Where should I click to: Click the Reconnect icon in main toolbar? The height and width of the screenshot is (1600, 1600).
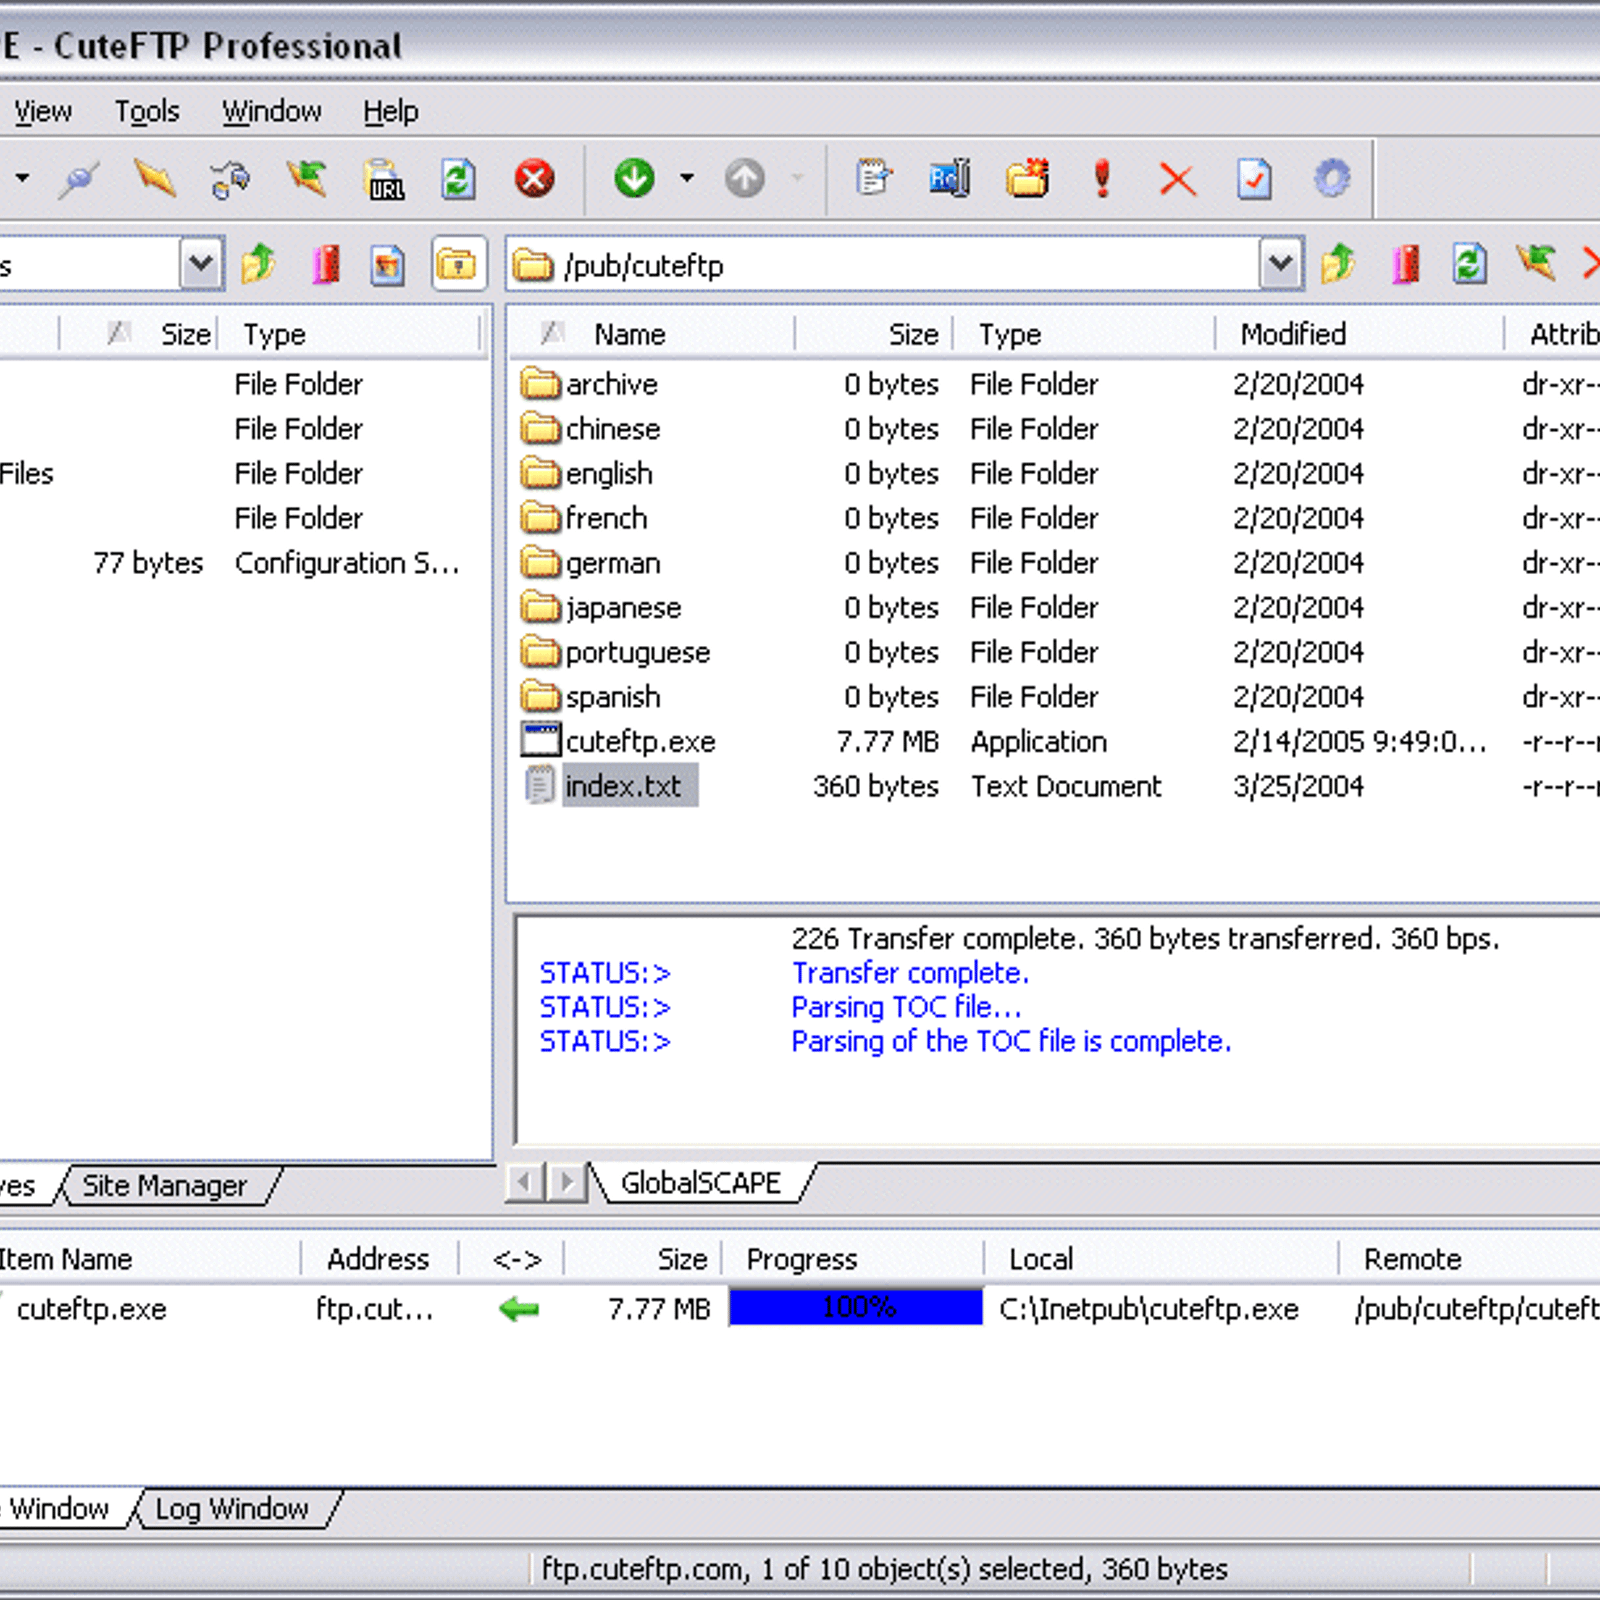tap(306, 180)
